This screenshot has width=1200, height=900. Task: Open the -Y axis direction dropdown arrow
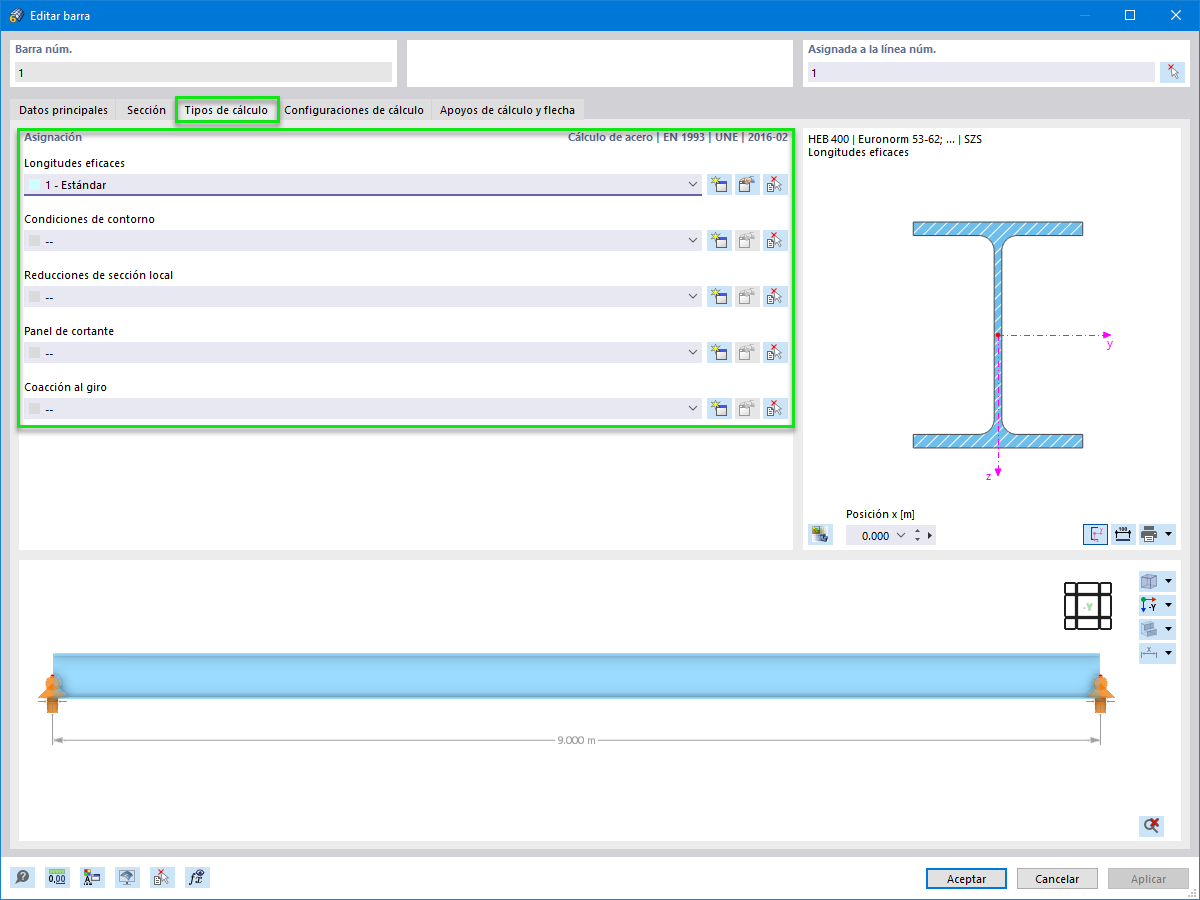pos(1168,605)
